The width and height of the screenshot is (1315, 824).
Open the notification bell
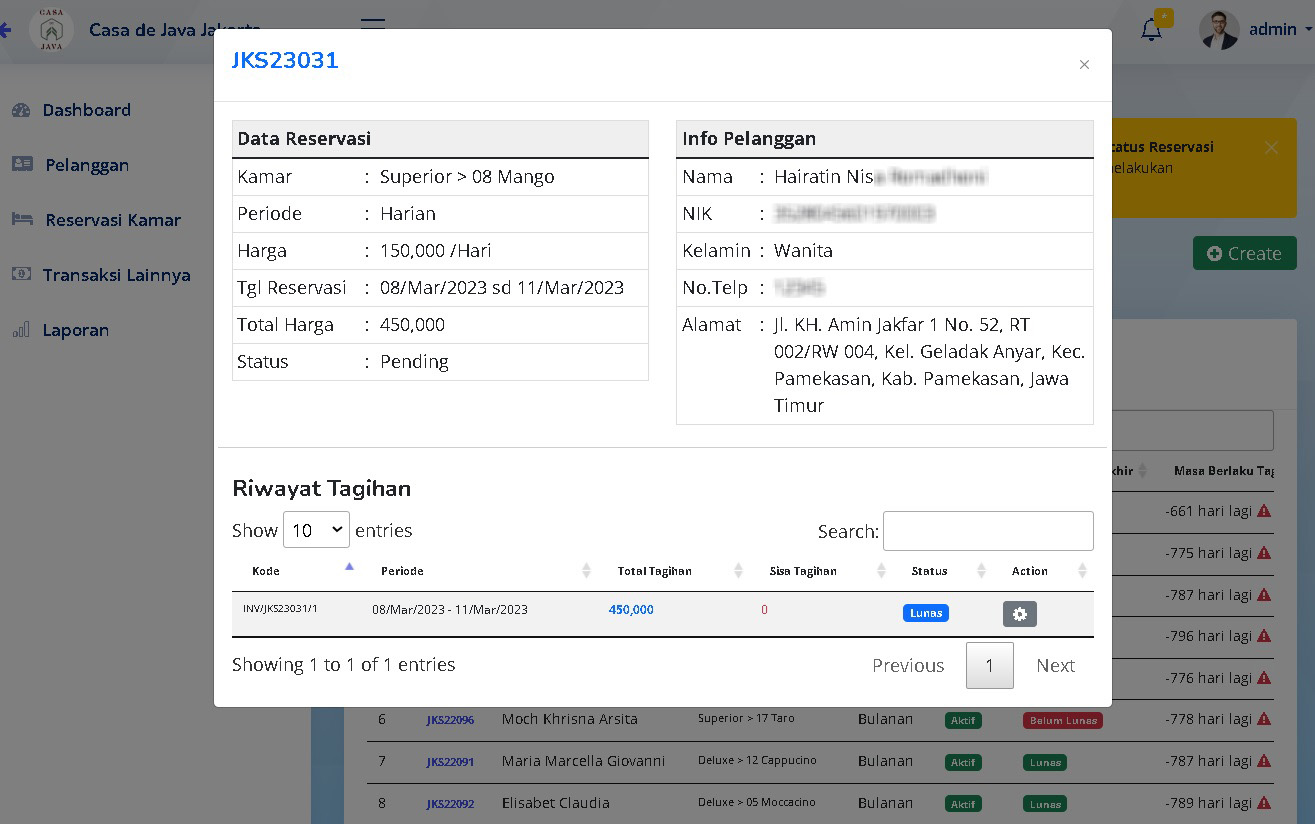pos(1151,30)
